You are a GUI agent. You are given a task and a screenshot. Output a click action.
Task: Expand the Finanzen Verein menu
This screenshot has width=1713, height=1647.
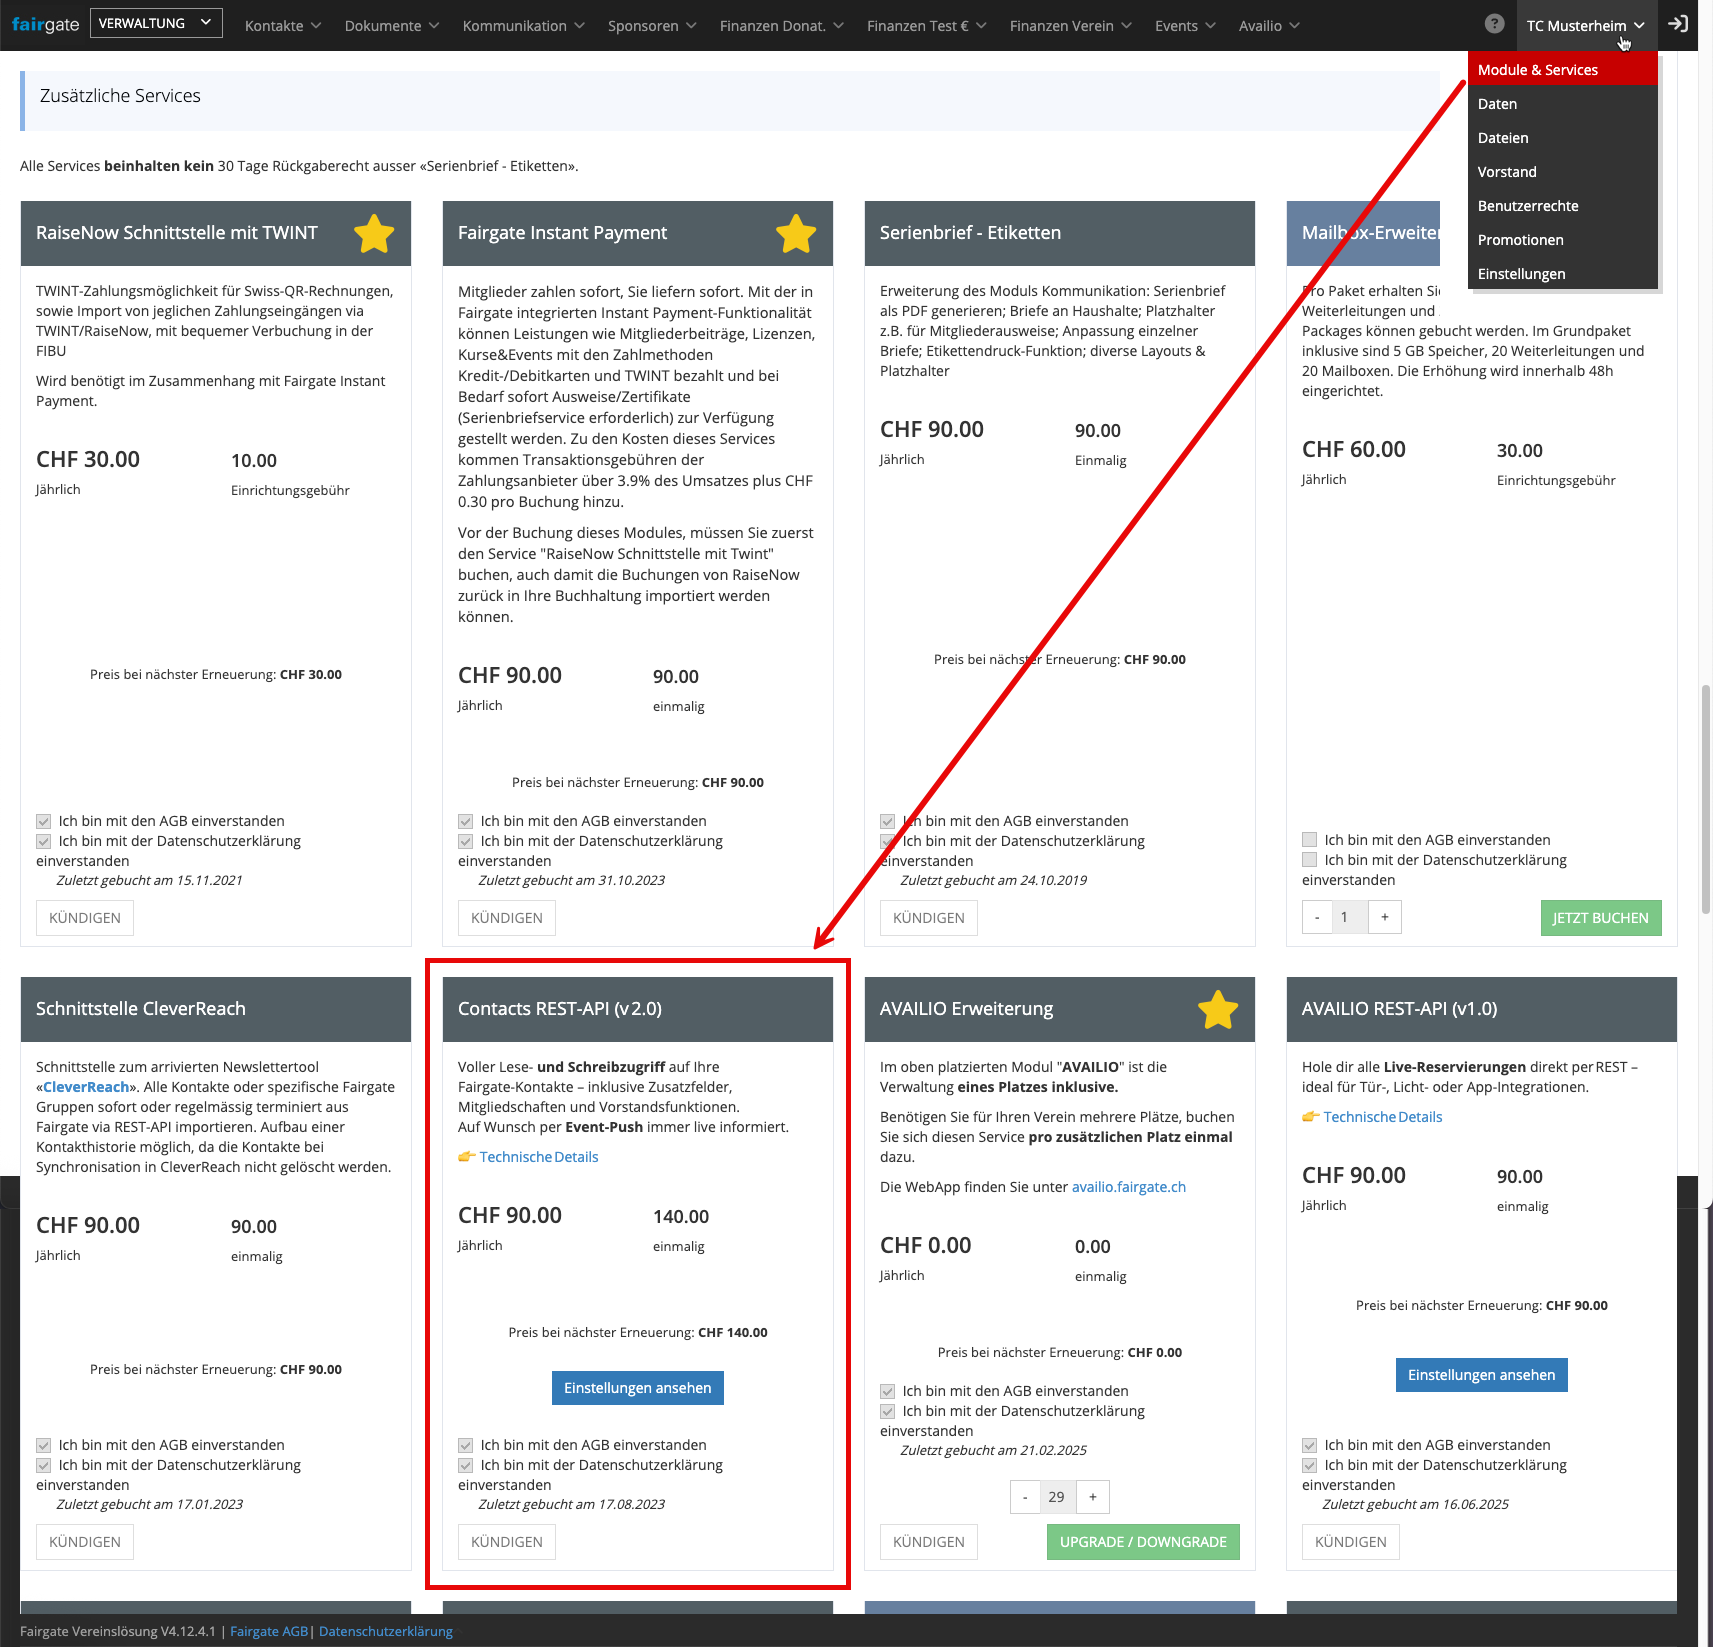point(1070,26)
